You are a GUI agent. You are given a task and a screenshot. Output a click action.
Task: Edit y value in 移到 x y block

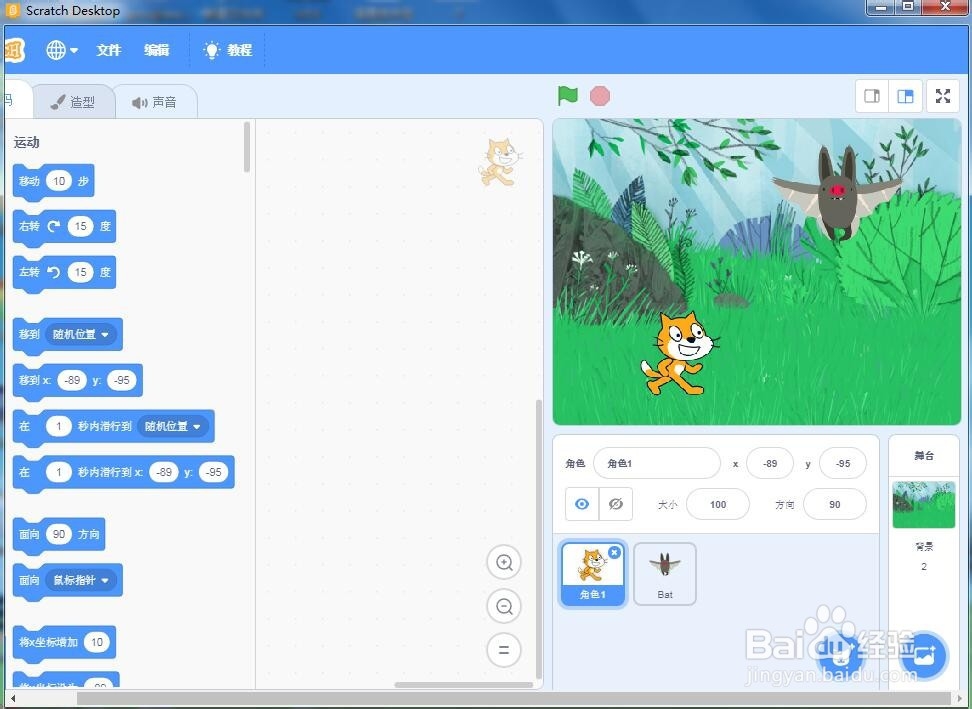(122, 380)
